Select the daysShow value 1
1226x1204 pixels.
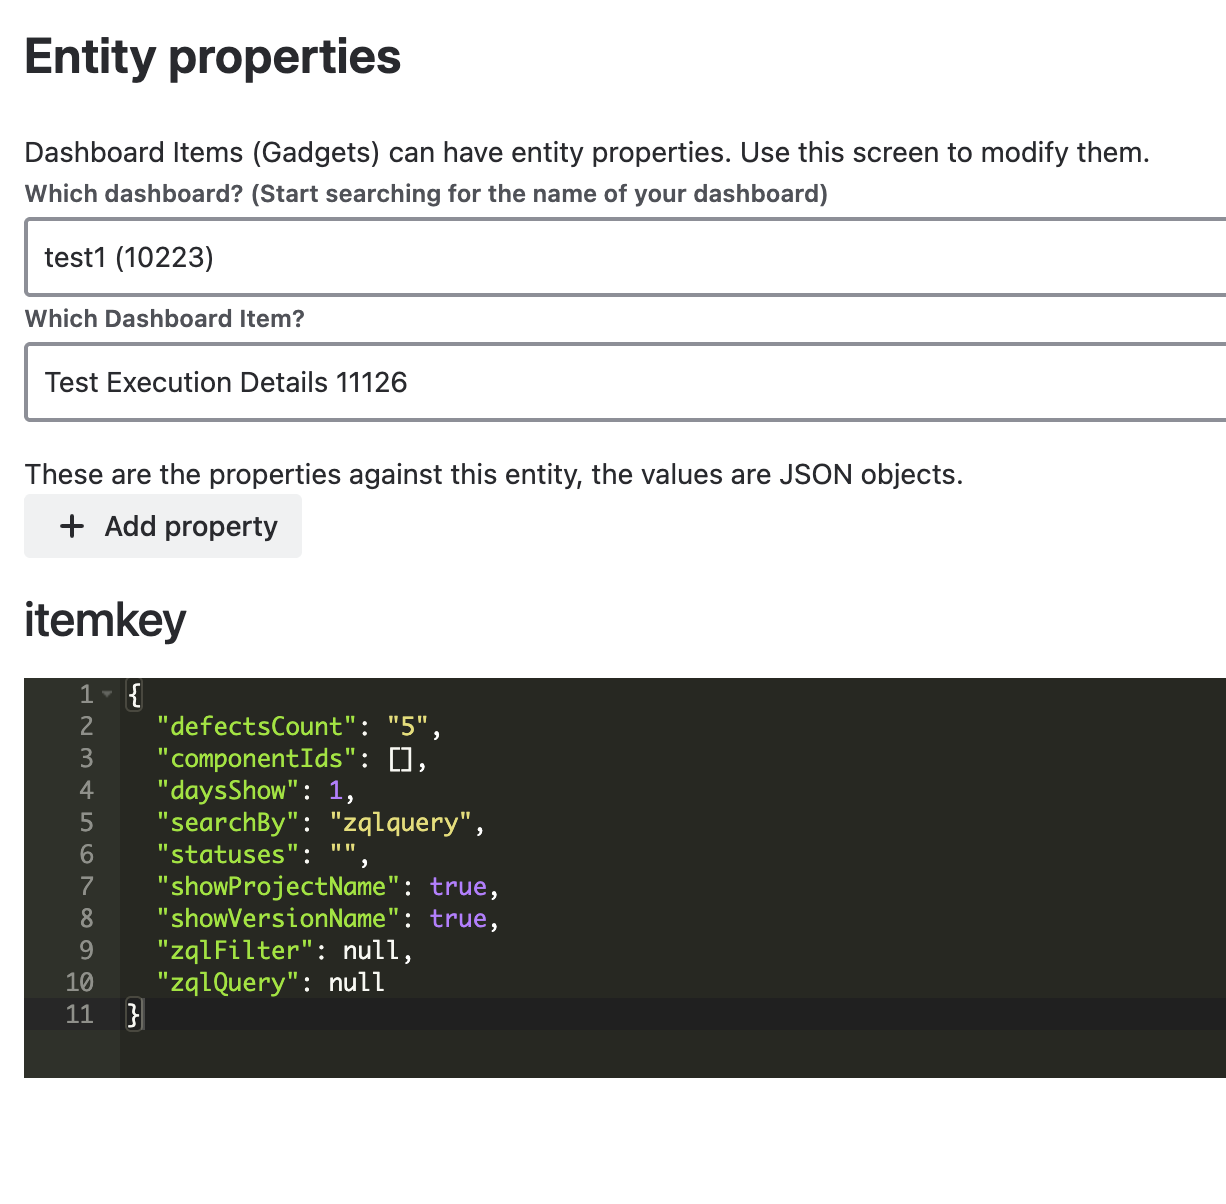335,790
